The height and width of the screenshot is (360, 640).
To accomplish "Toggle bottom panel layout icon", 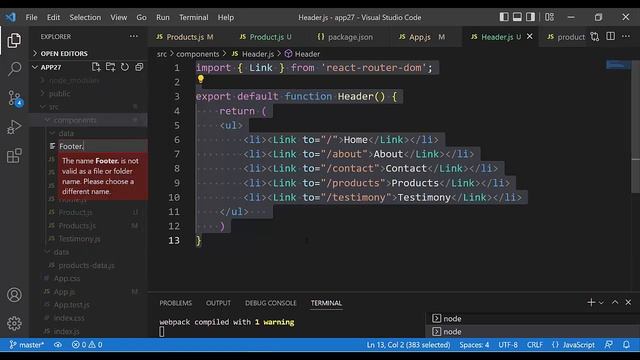I will (x=517, y=17).
